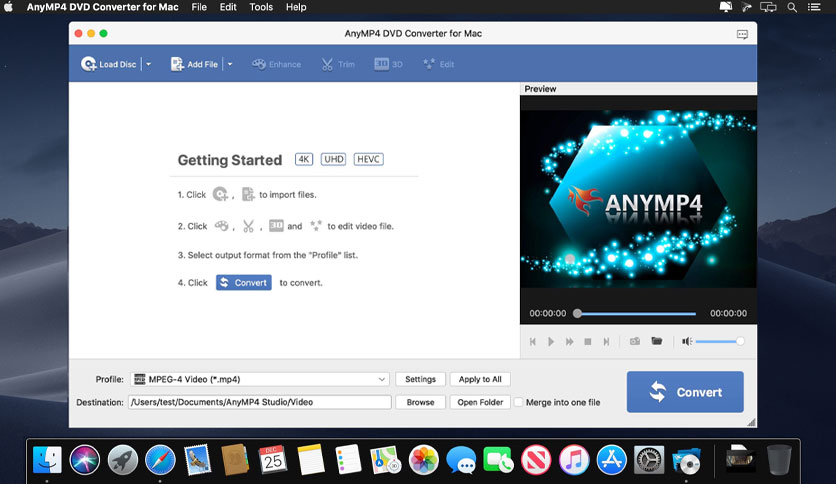Open the feedback message icon in title bar
836x484 pixels.
[x=742, y=34]
